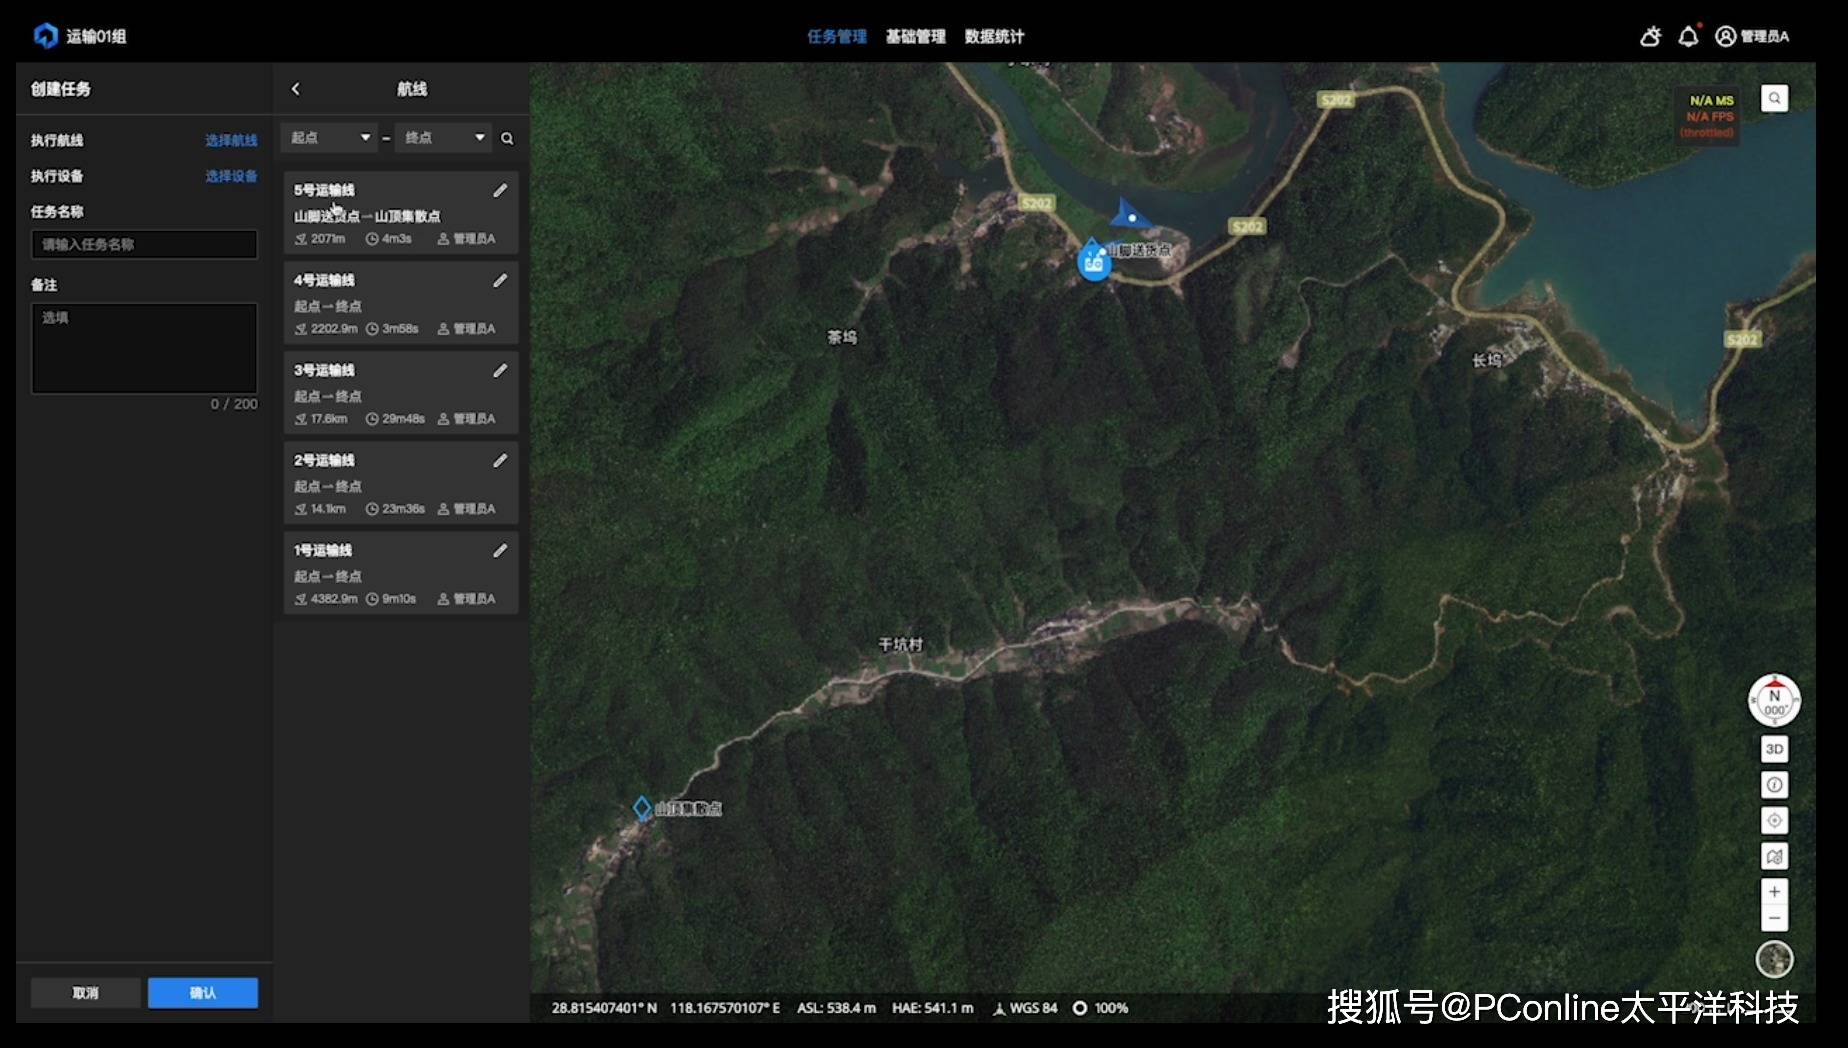Click the 干坑村 map label
1848x1048 pixels.
coord(900,645)
